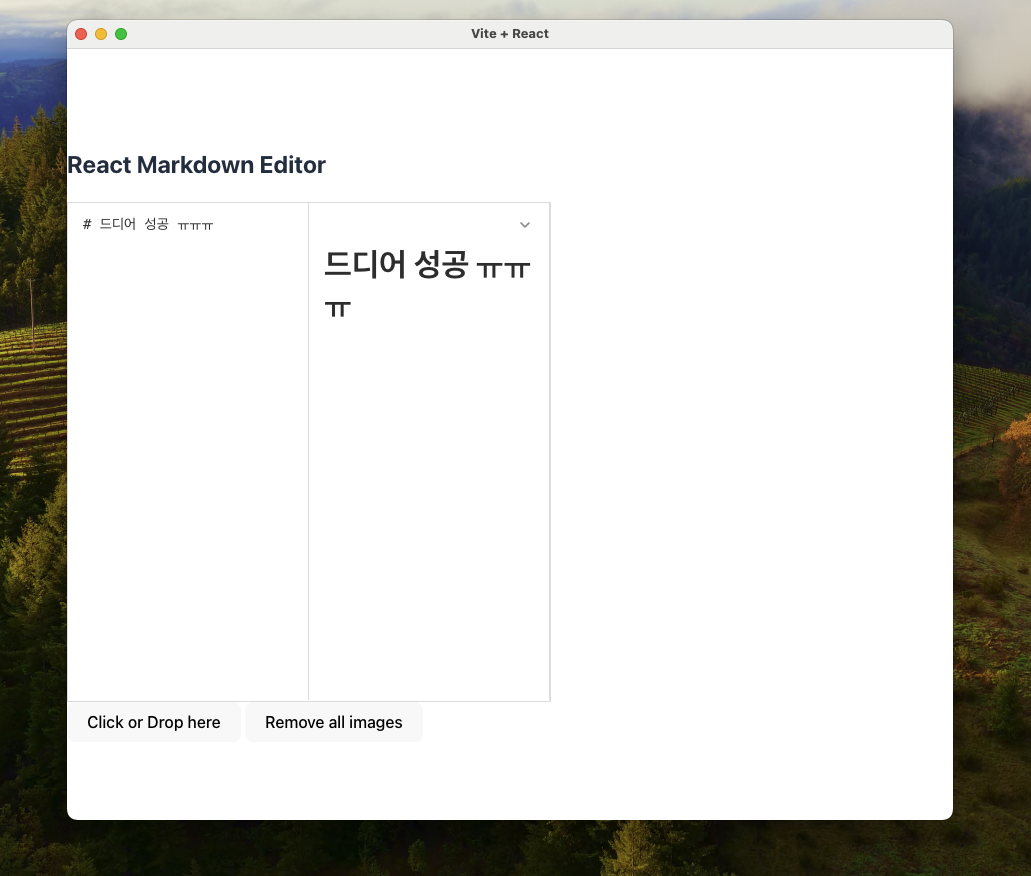Click the wrapped "ㅠ" on the preview's second line

pyautogui.click(x=338, y=308)
